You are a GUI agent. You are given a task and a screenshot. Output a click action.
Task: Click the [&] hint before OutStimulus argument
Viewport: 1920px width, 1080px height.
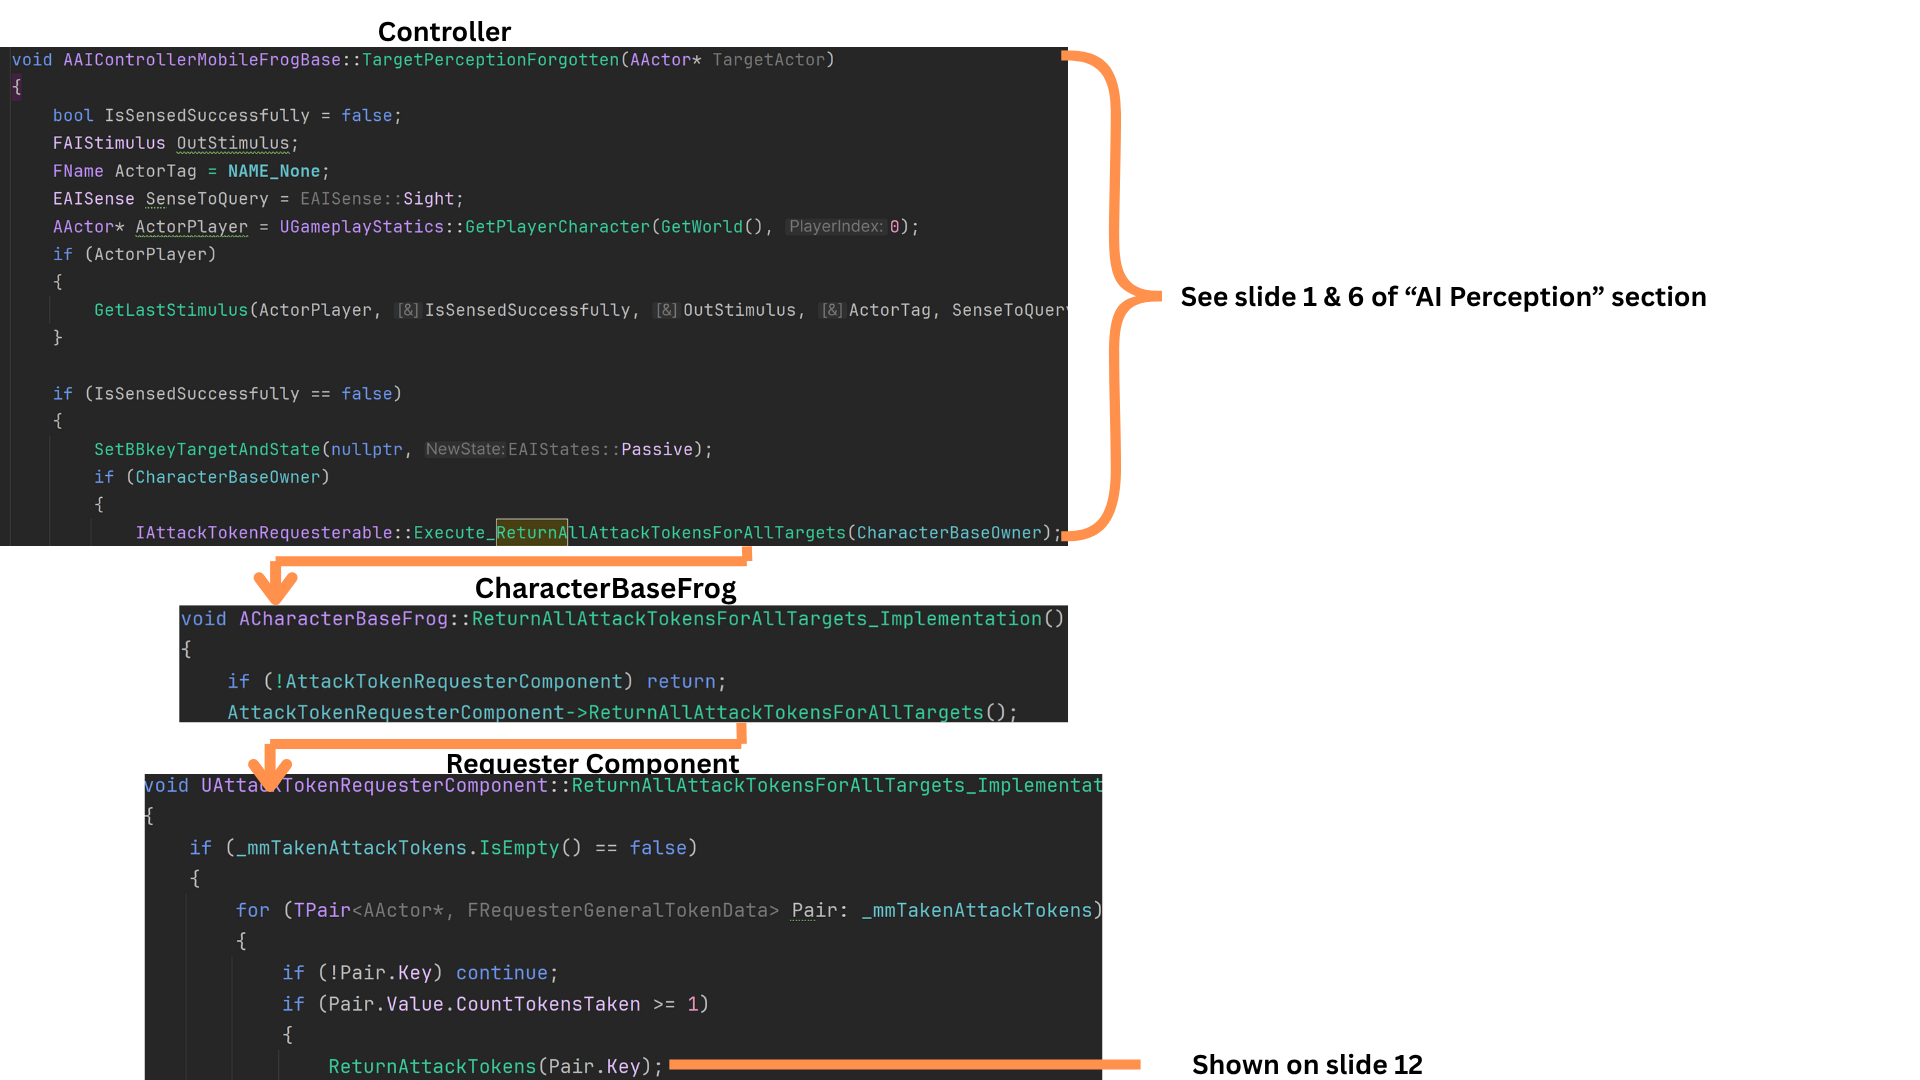(x=666, y=310)
